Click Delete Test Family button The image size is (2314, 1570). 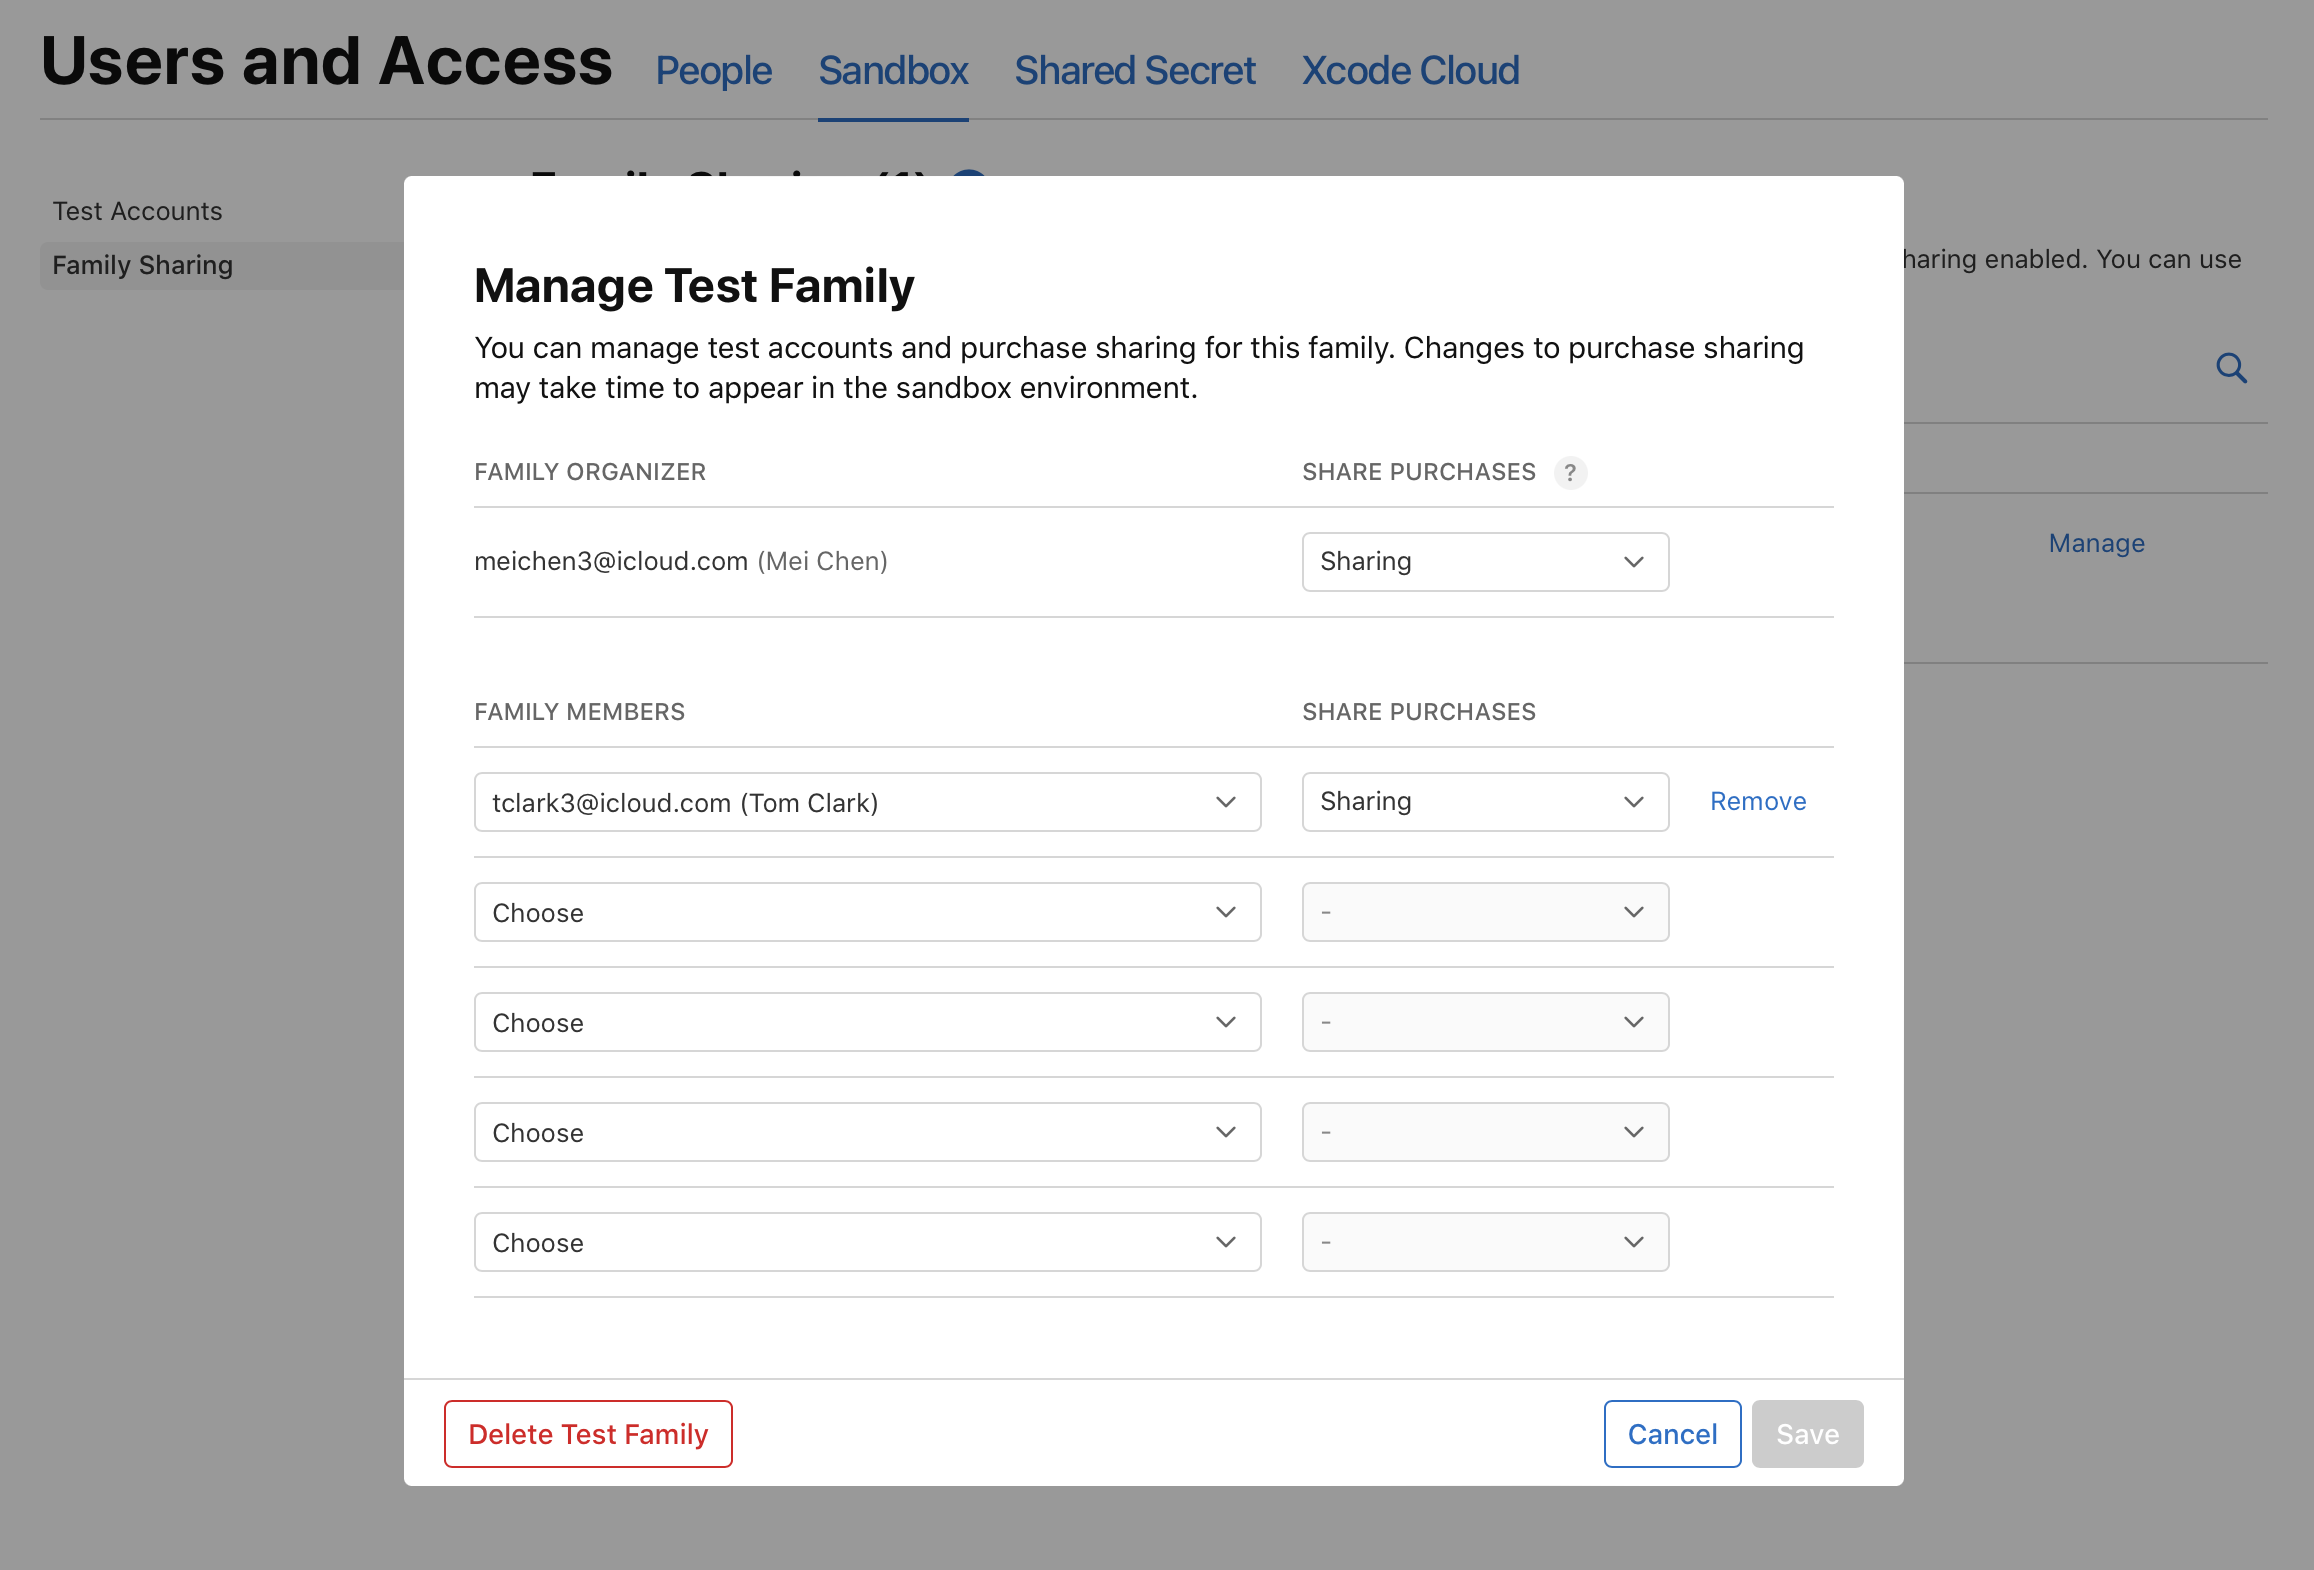(x=587, y=1432)
